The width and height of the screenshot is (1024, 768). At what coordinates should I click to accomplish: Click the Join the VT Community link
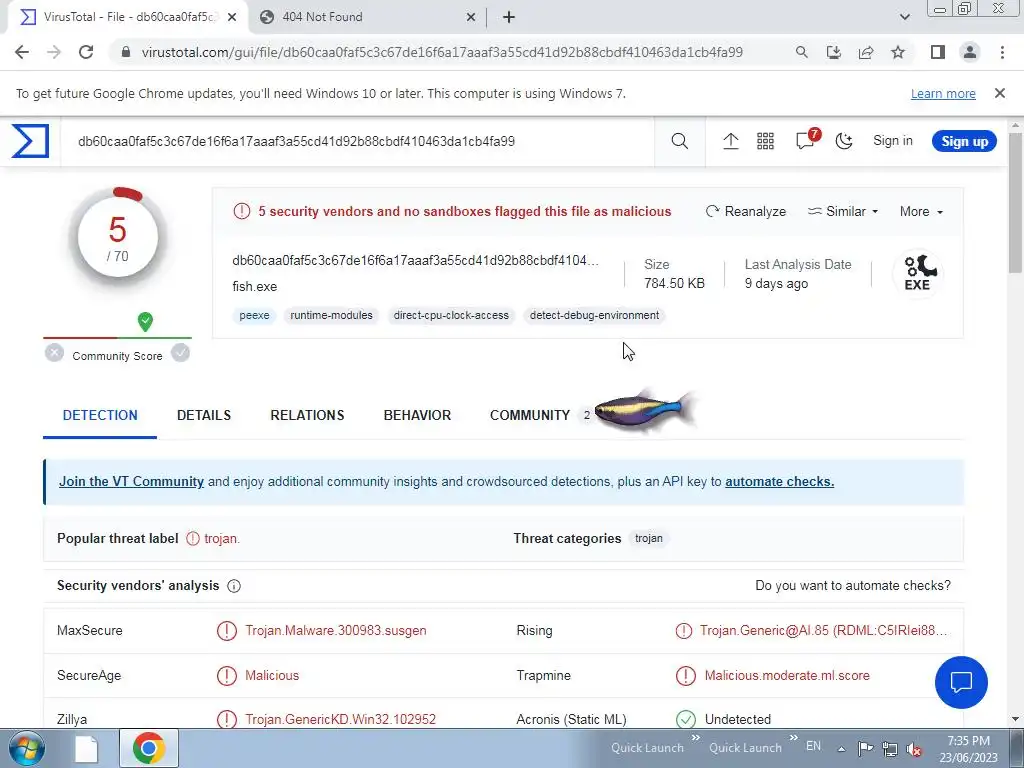pos(131,481)
